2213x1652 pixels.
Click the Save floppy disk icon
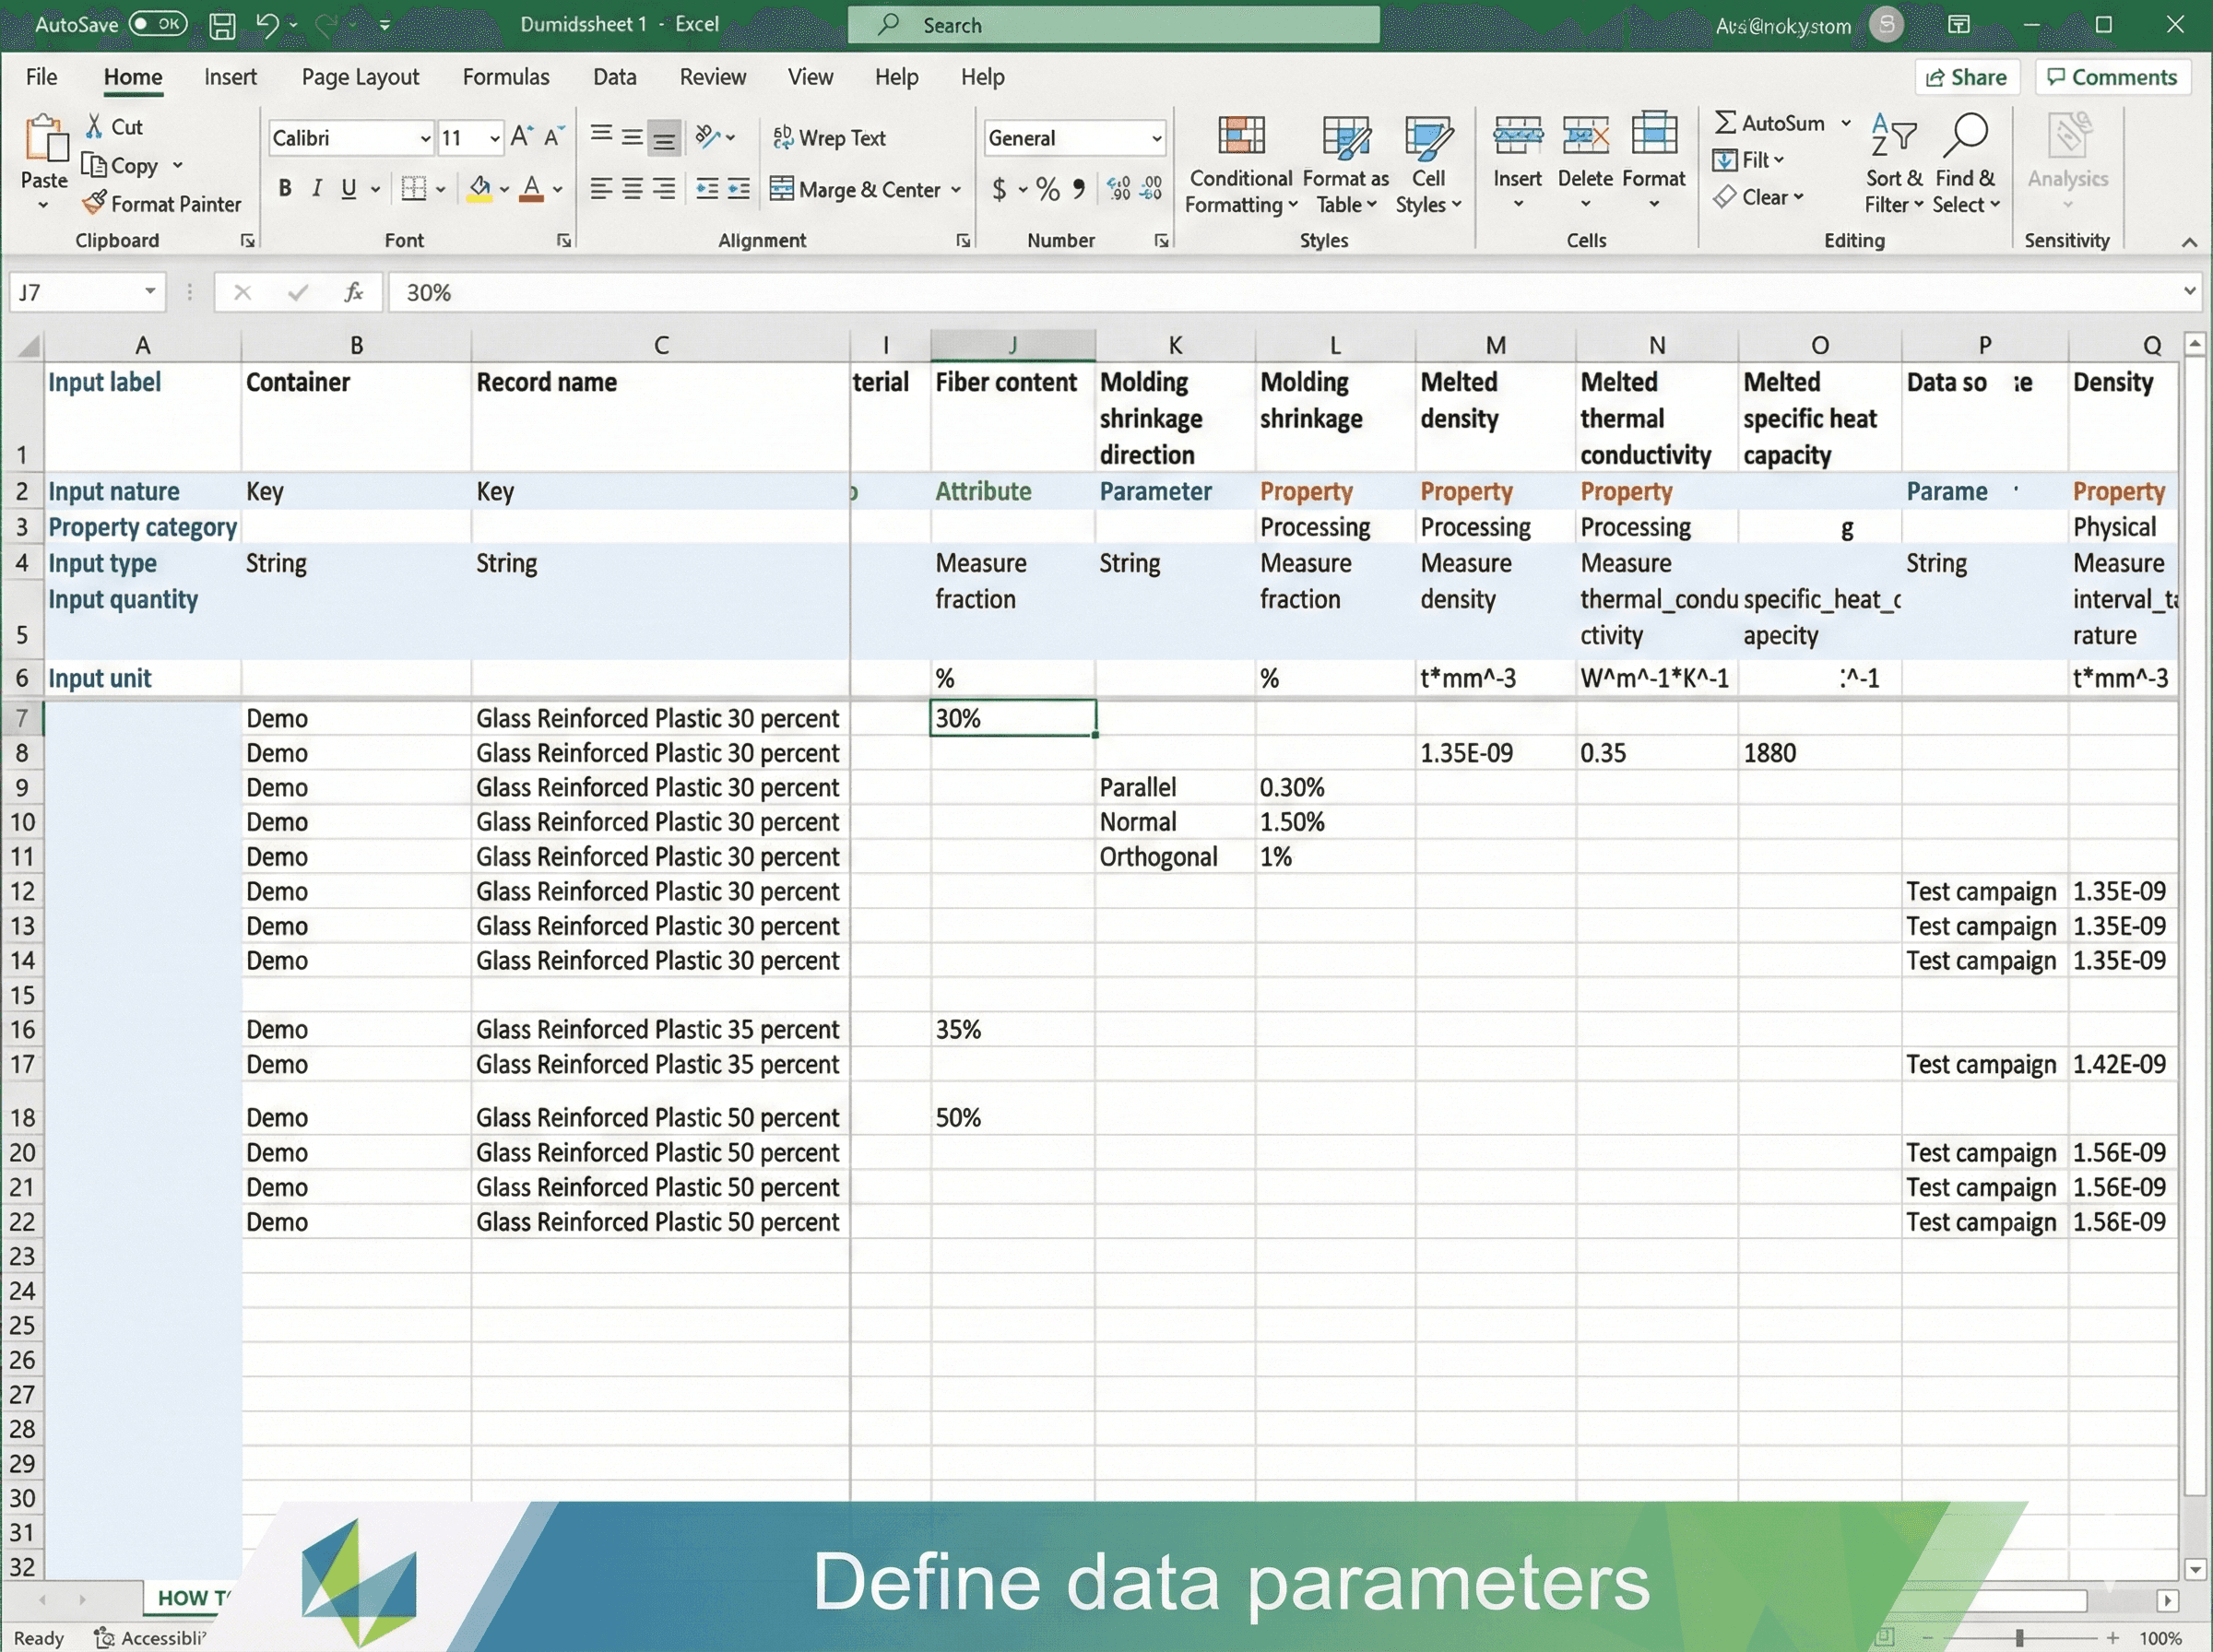click(x=222, y=26)
